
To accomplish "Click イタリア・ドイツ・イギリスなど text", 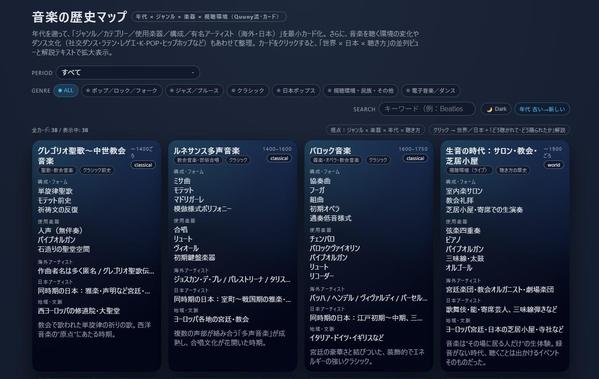I will pos(346,338).
